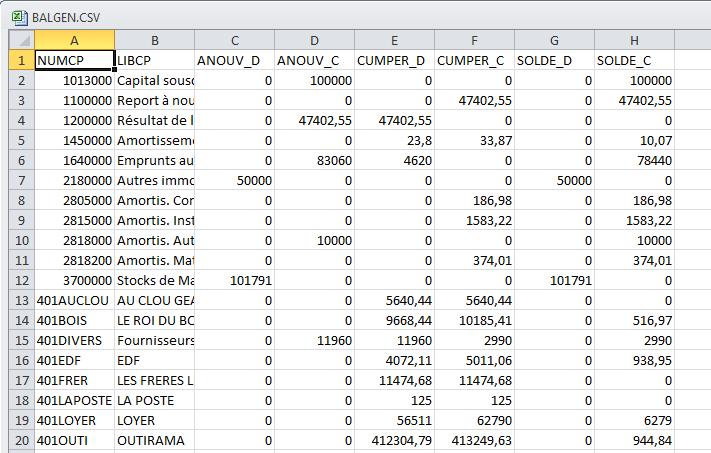Click the OUTIRAMA cell
711x453 pixels.
[x=155, y=440]
